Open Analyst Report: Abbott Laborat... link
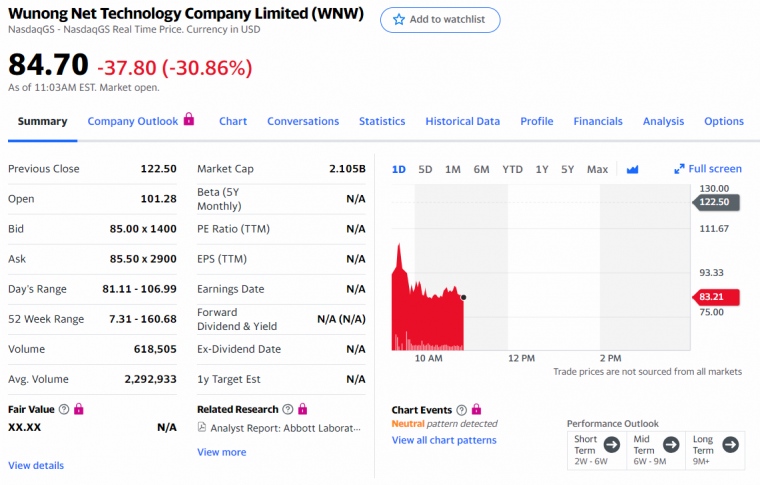760x485 pixels. [x=285, y=428]
